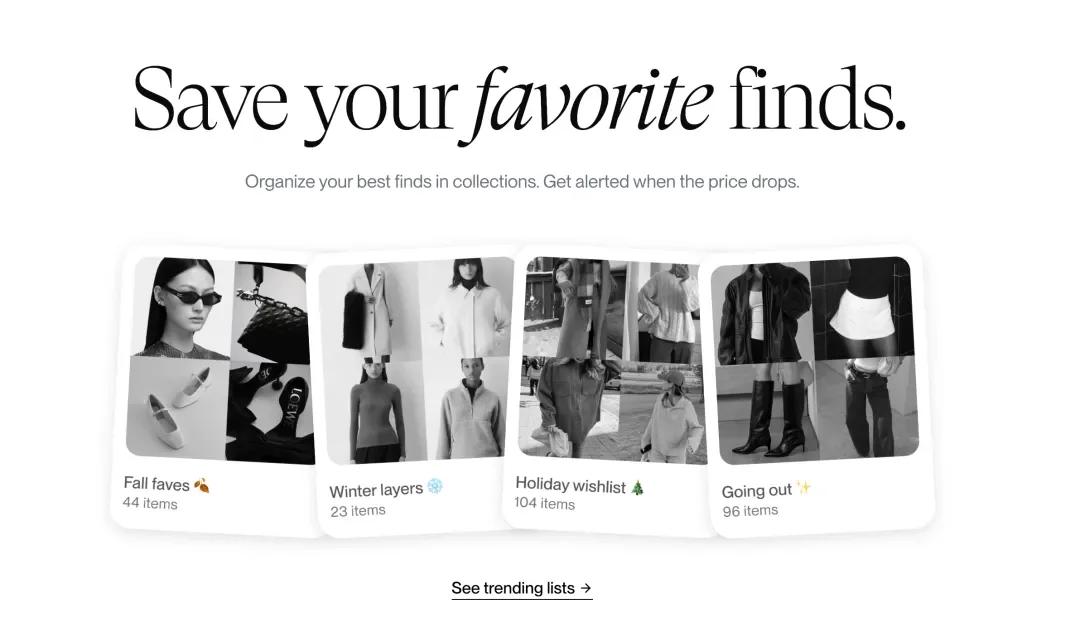Click the leaf emoji beside Fall faves
Screen dimensions: 1080x637
[x=202, y=485]
